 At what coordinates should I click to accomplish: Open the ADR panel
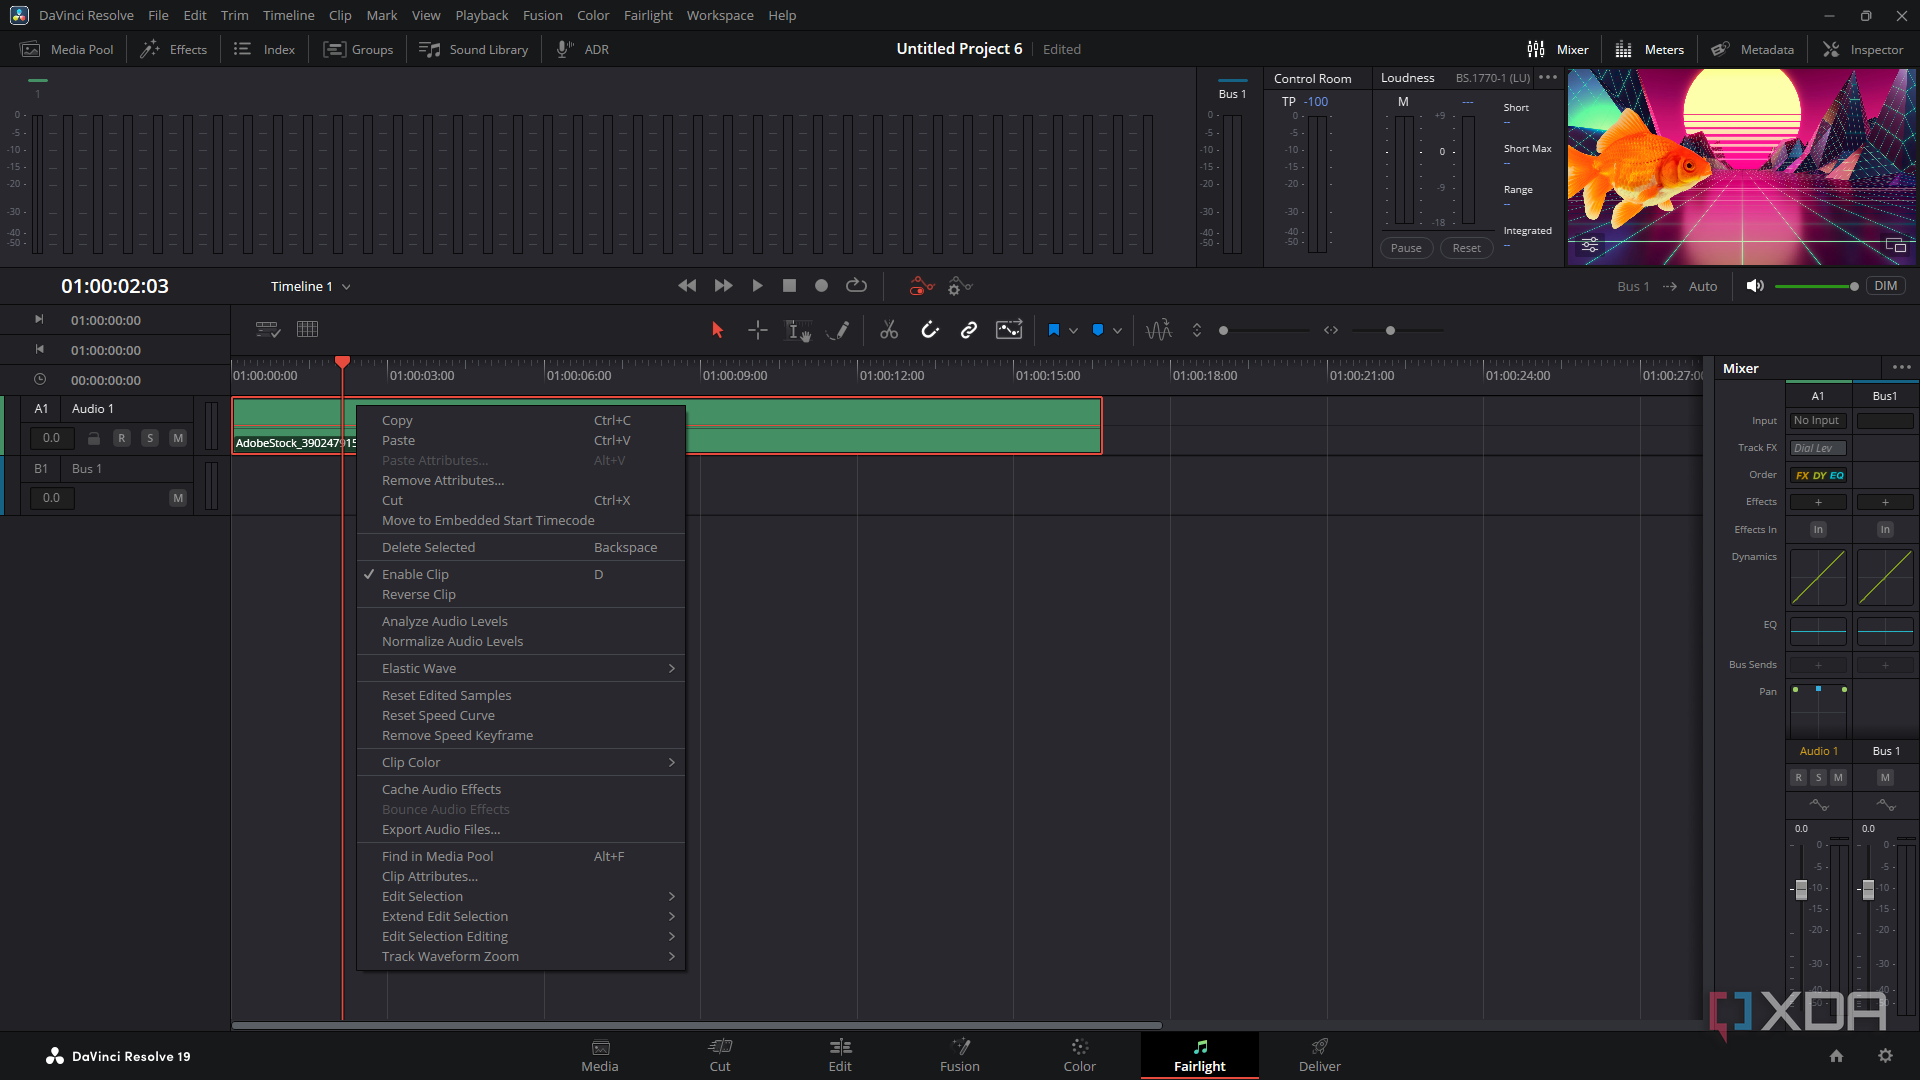coord(583,49)
